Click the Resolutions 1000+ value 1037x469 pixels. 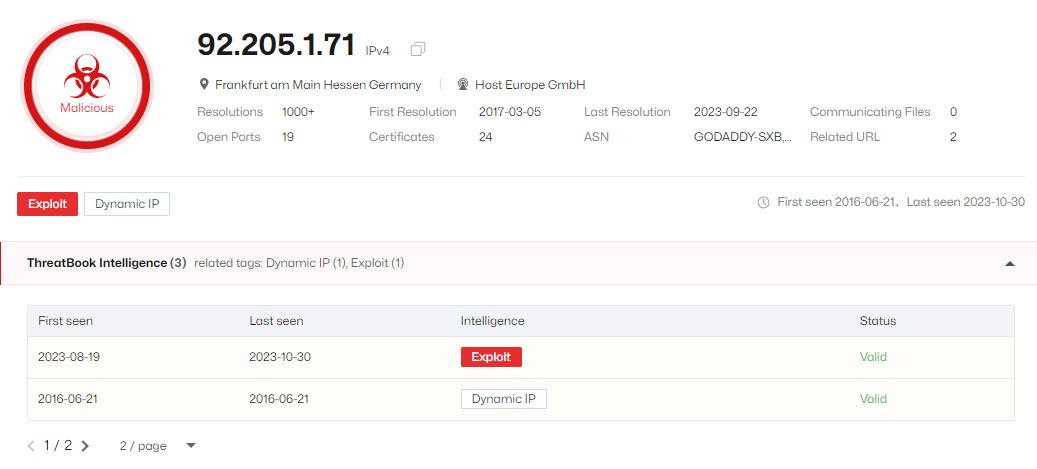click(x=298, y=112)
